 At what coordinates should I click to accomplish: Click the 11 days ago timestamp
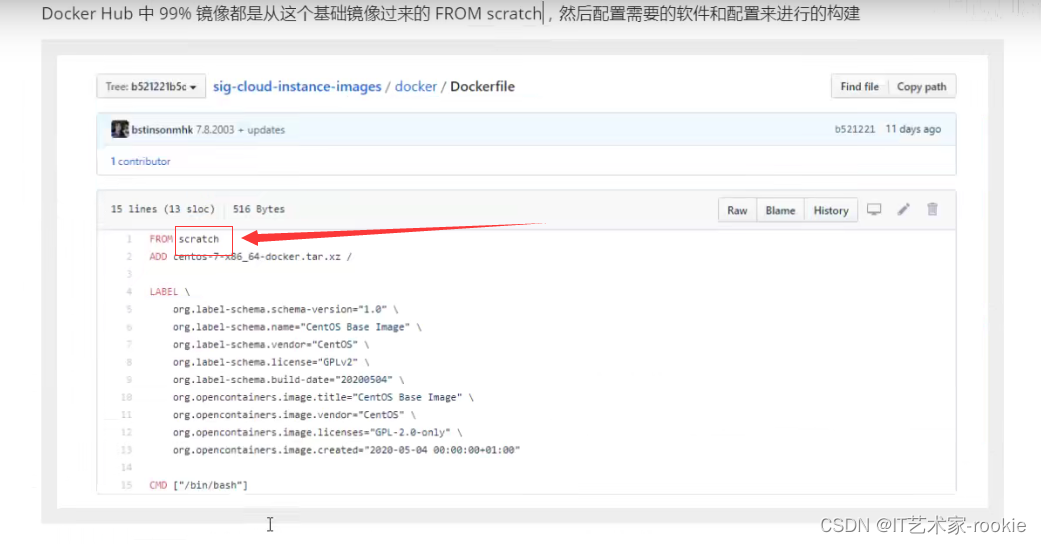pos(913,129)
